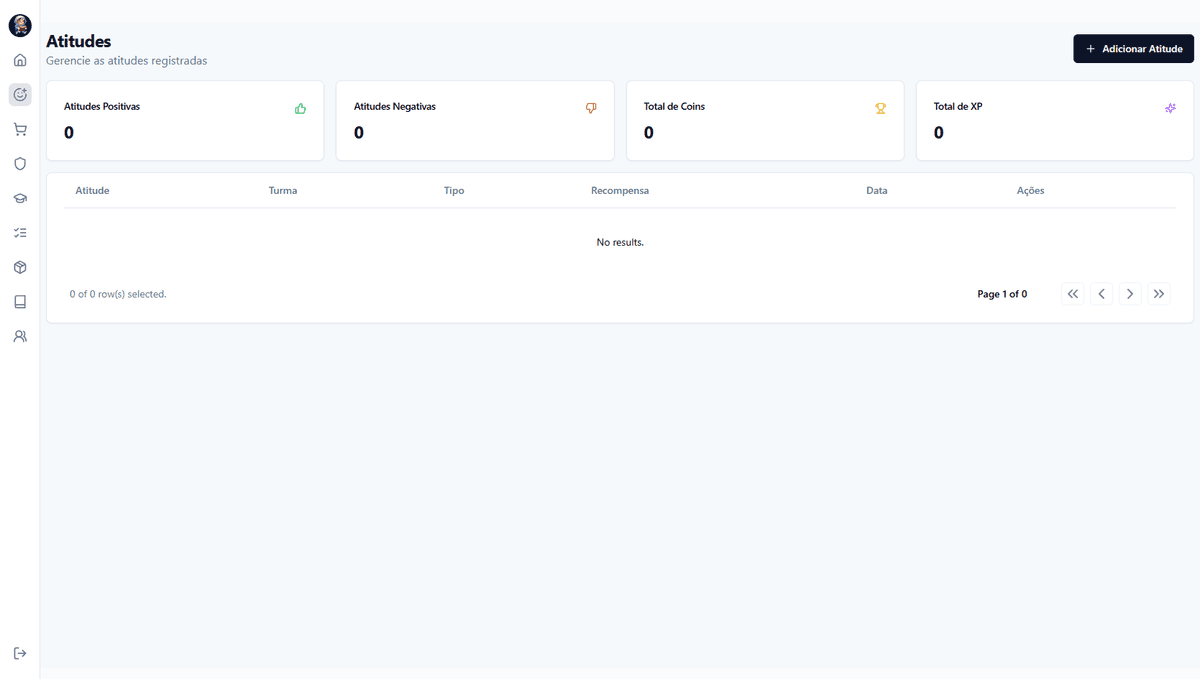Click the shield icon in sidebar
This screenshot has height=679, width=1200.
[x=20, y=164]
